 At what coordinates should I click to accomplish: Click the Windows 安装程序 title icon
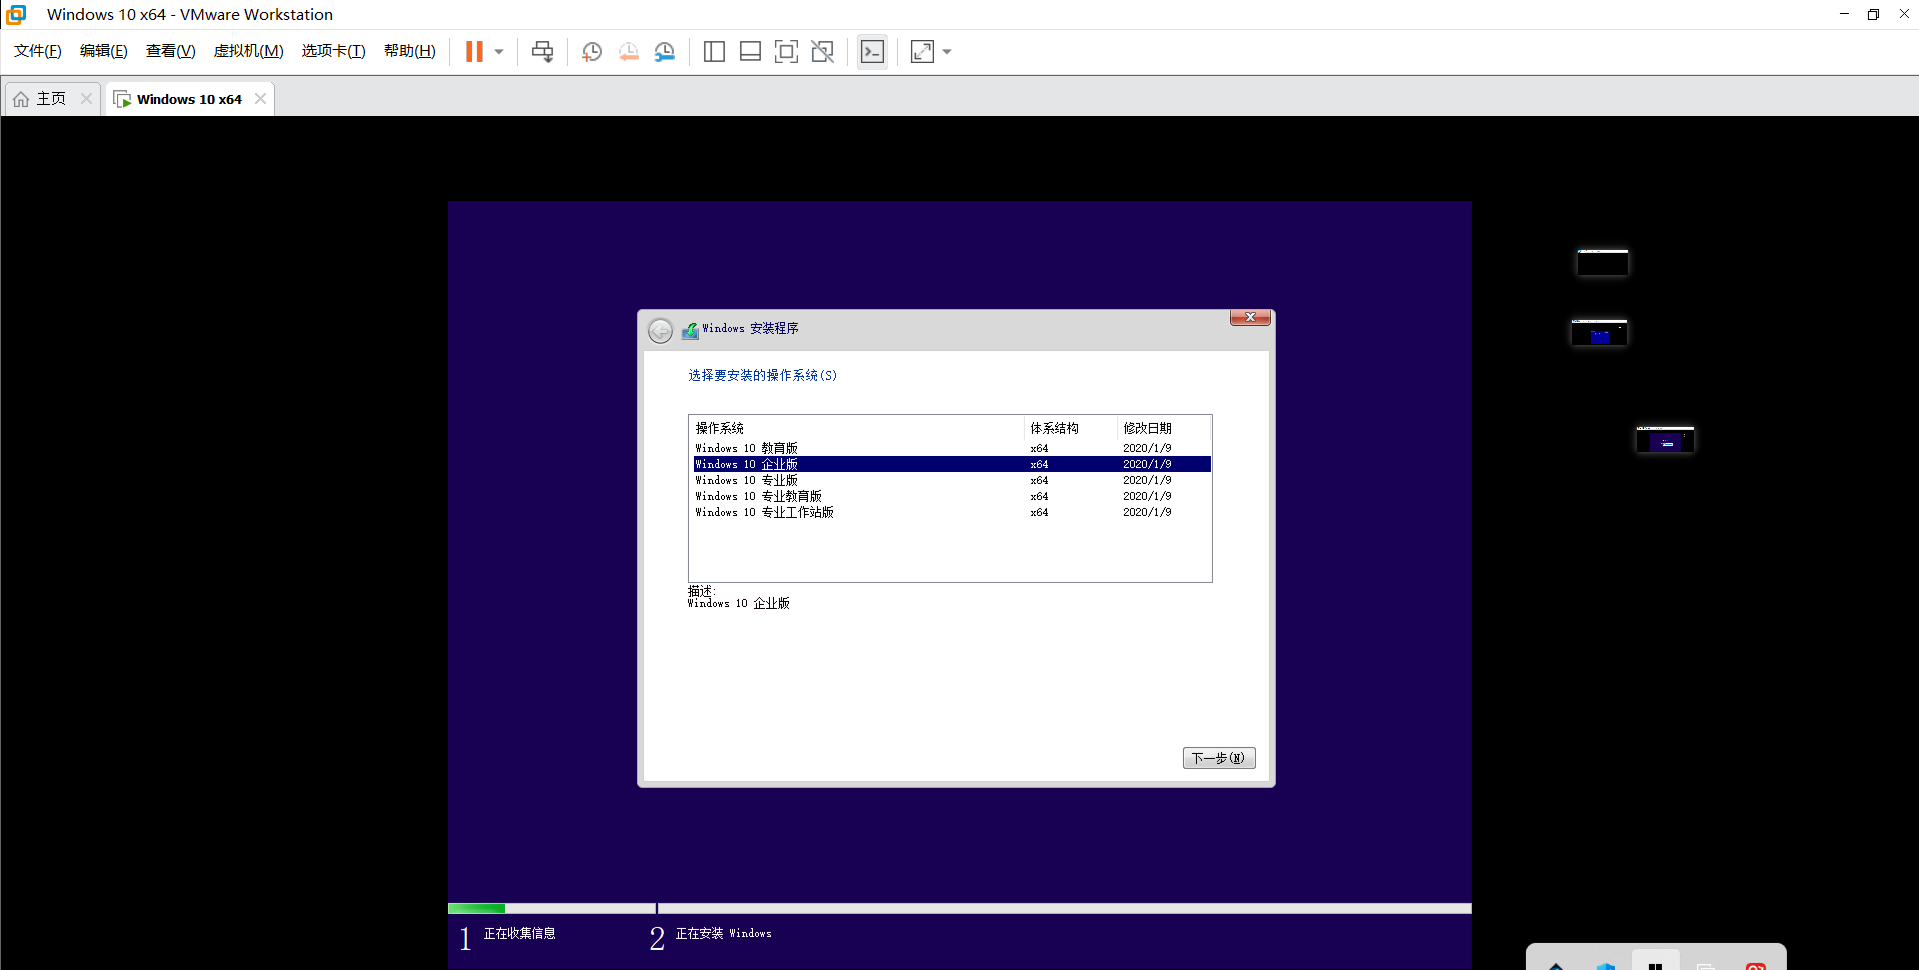click(690, 330)
